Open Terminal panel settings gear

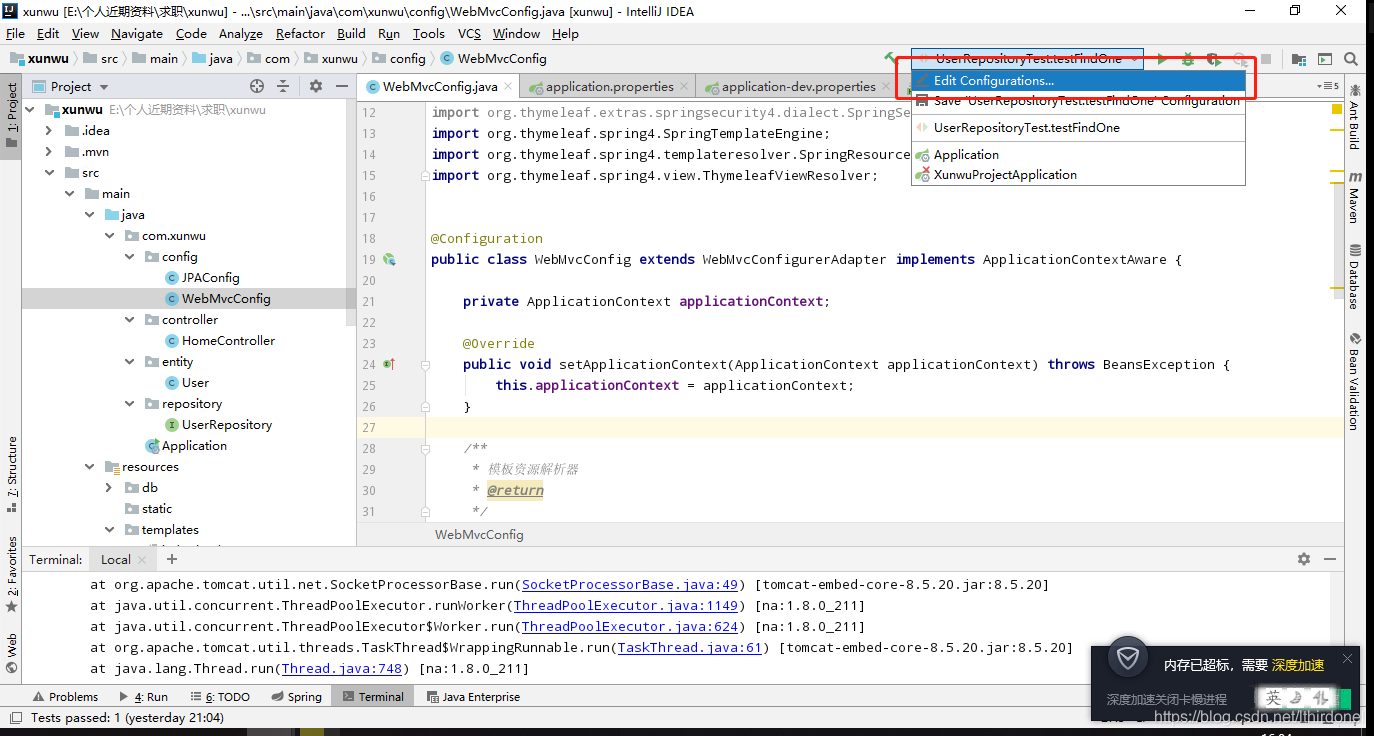(1303, 559)
